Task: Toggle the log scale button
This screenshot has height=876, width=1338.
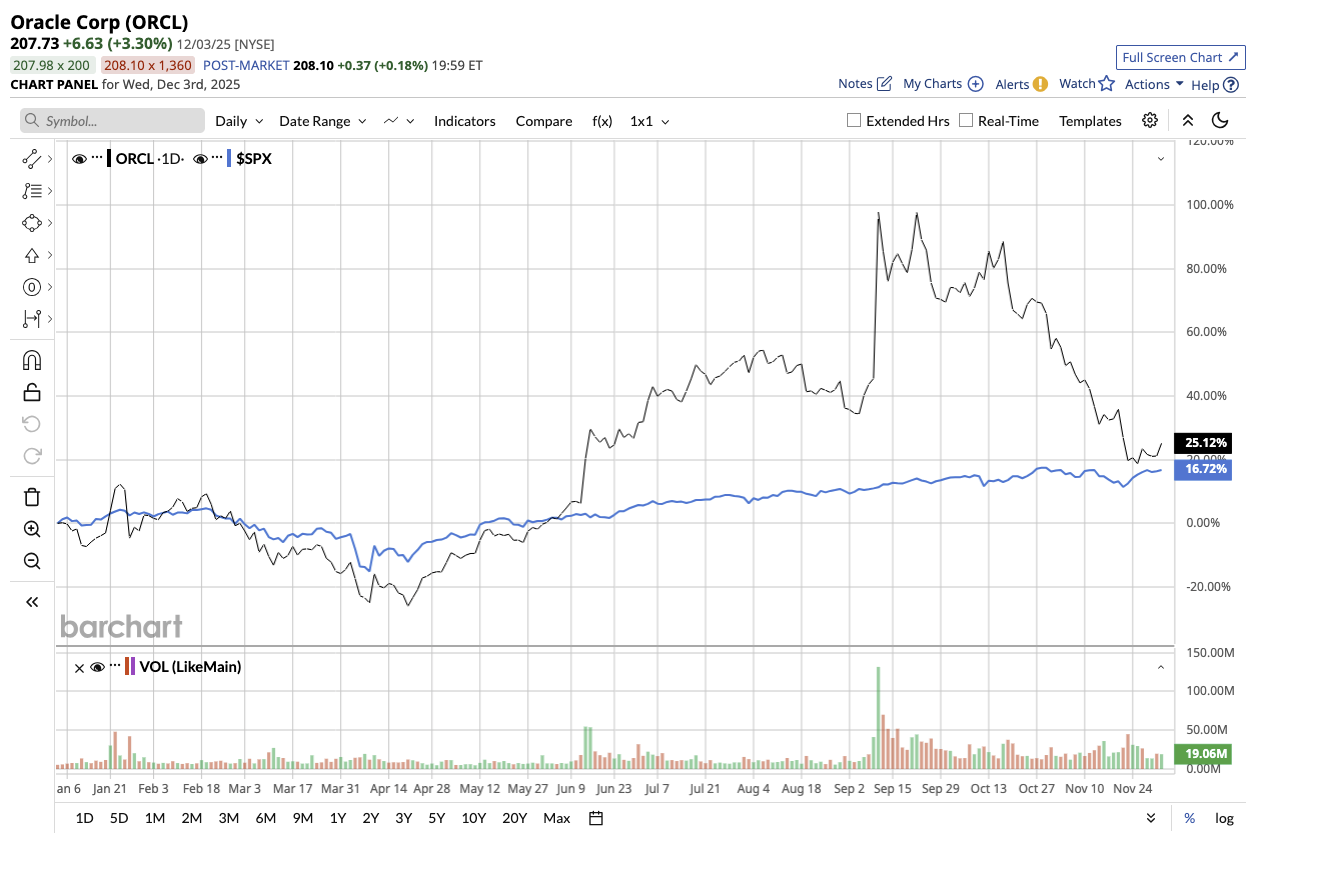Action: click(x=1224, y=818)
